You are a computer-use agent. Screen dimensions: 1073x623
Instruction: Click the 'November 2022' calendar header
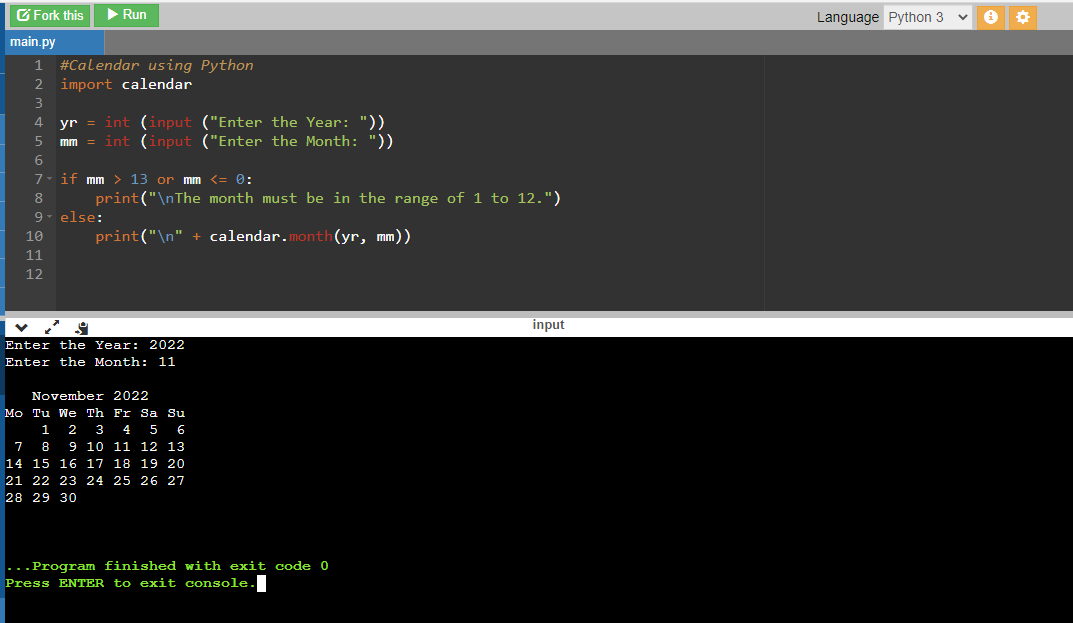[x=90, y=396]
